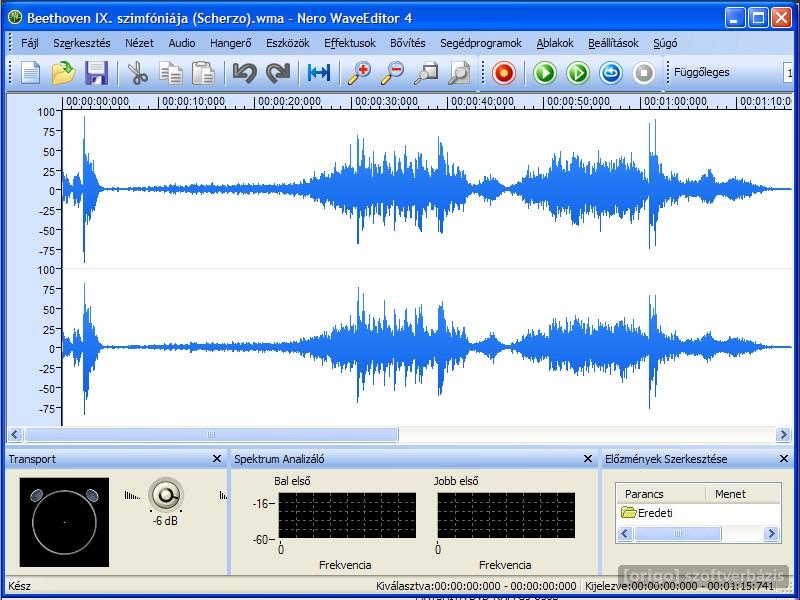The height and width of the screenshot is (600, 800).
Task: Click the Kiválasztva selection time readout
Action: [476, 586]
